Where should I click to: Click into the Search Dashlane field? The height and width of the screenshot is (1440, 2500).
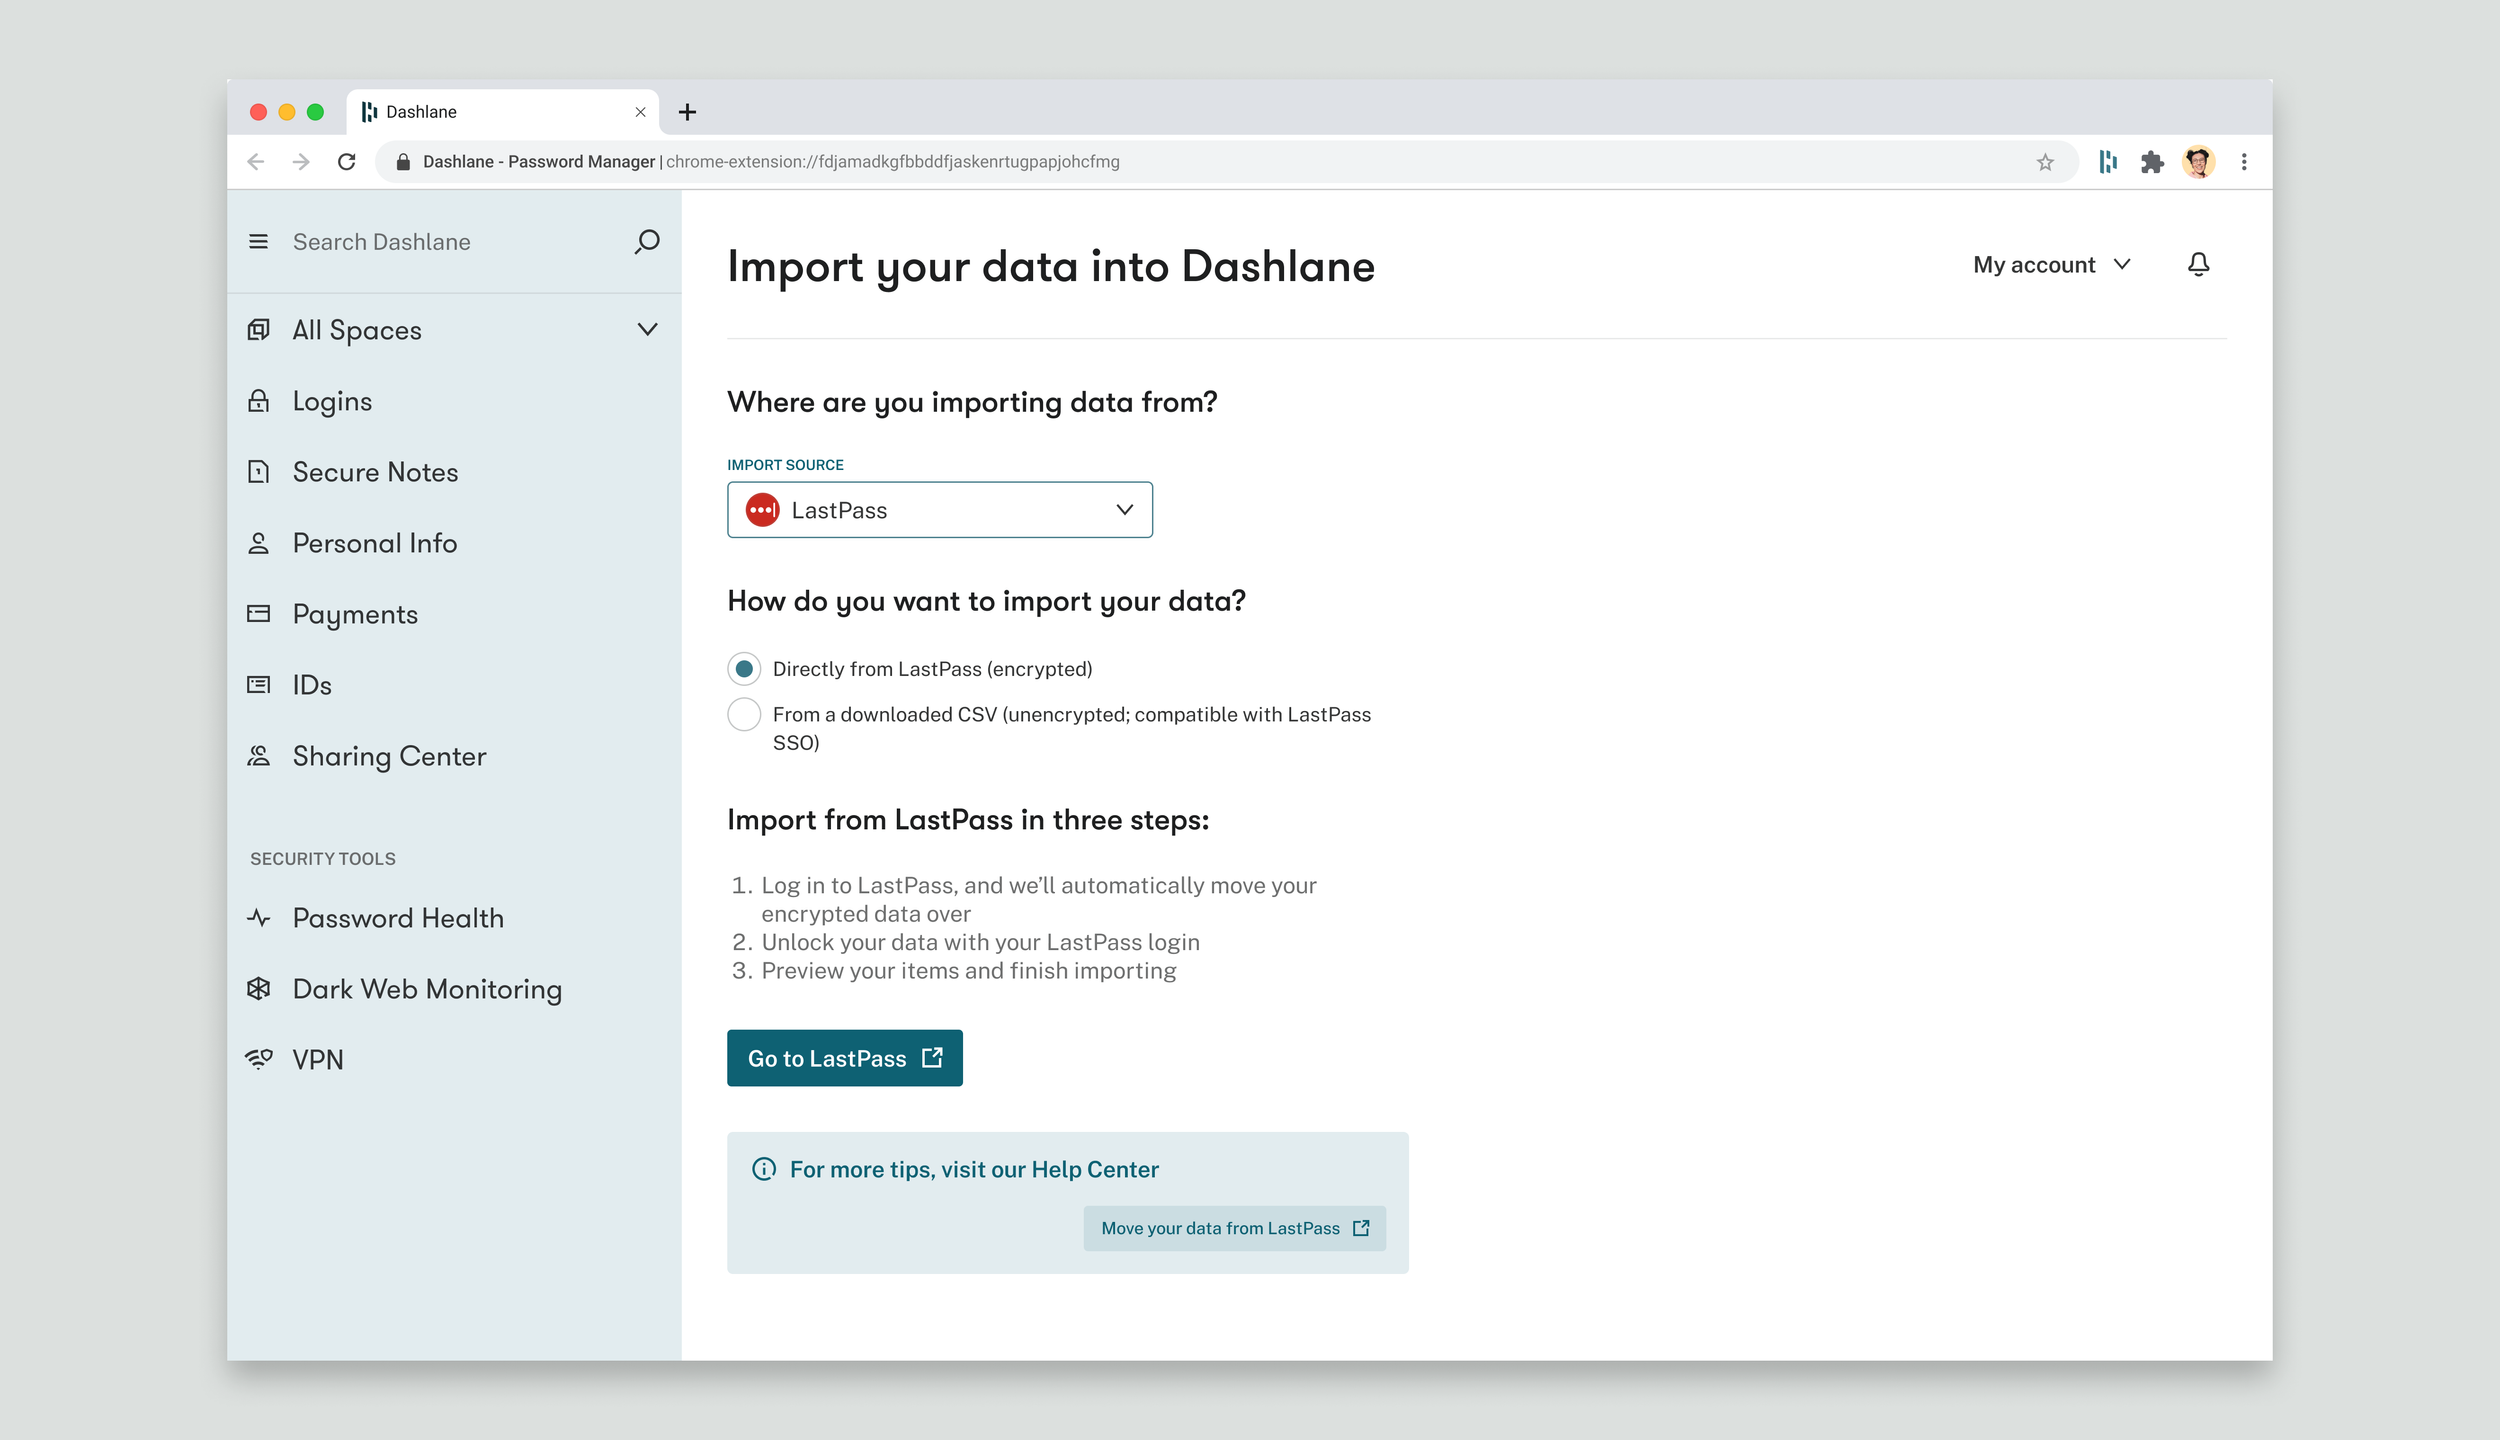pos(450,242)
